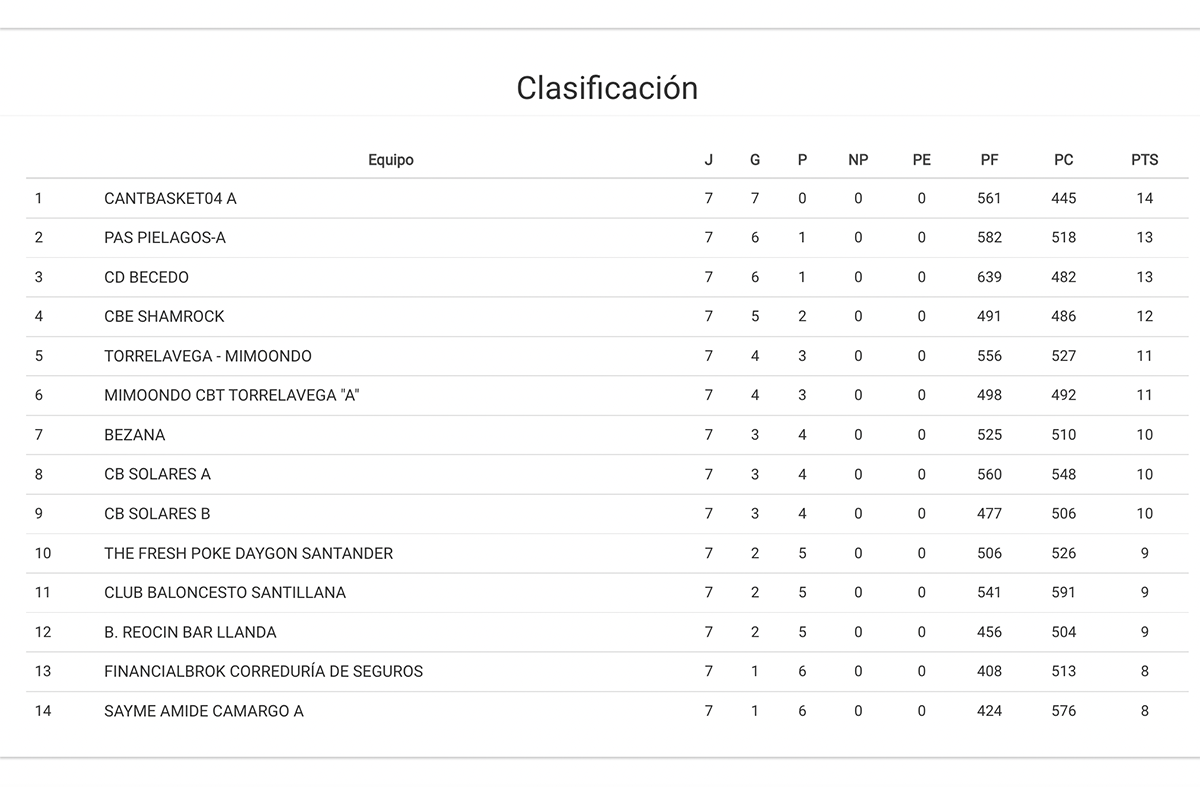Click the Clasificación heading
Image resolution: width=1200 pixels, height=787 pixels.
(x=607, y=88)
